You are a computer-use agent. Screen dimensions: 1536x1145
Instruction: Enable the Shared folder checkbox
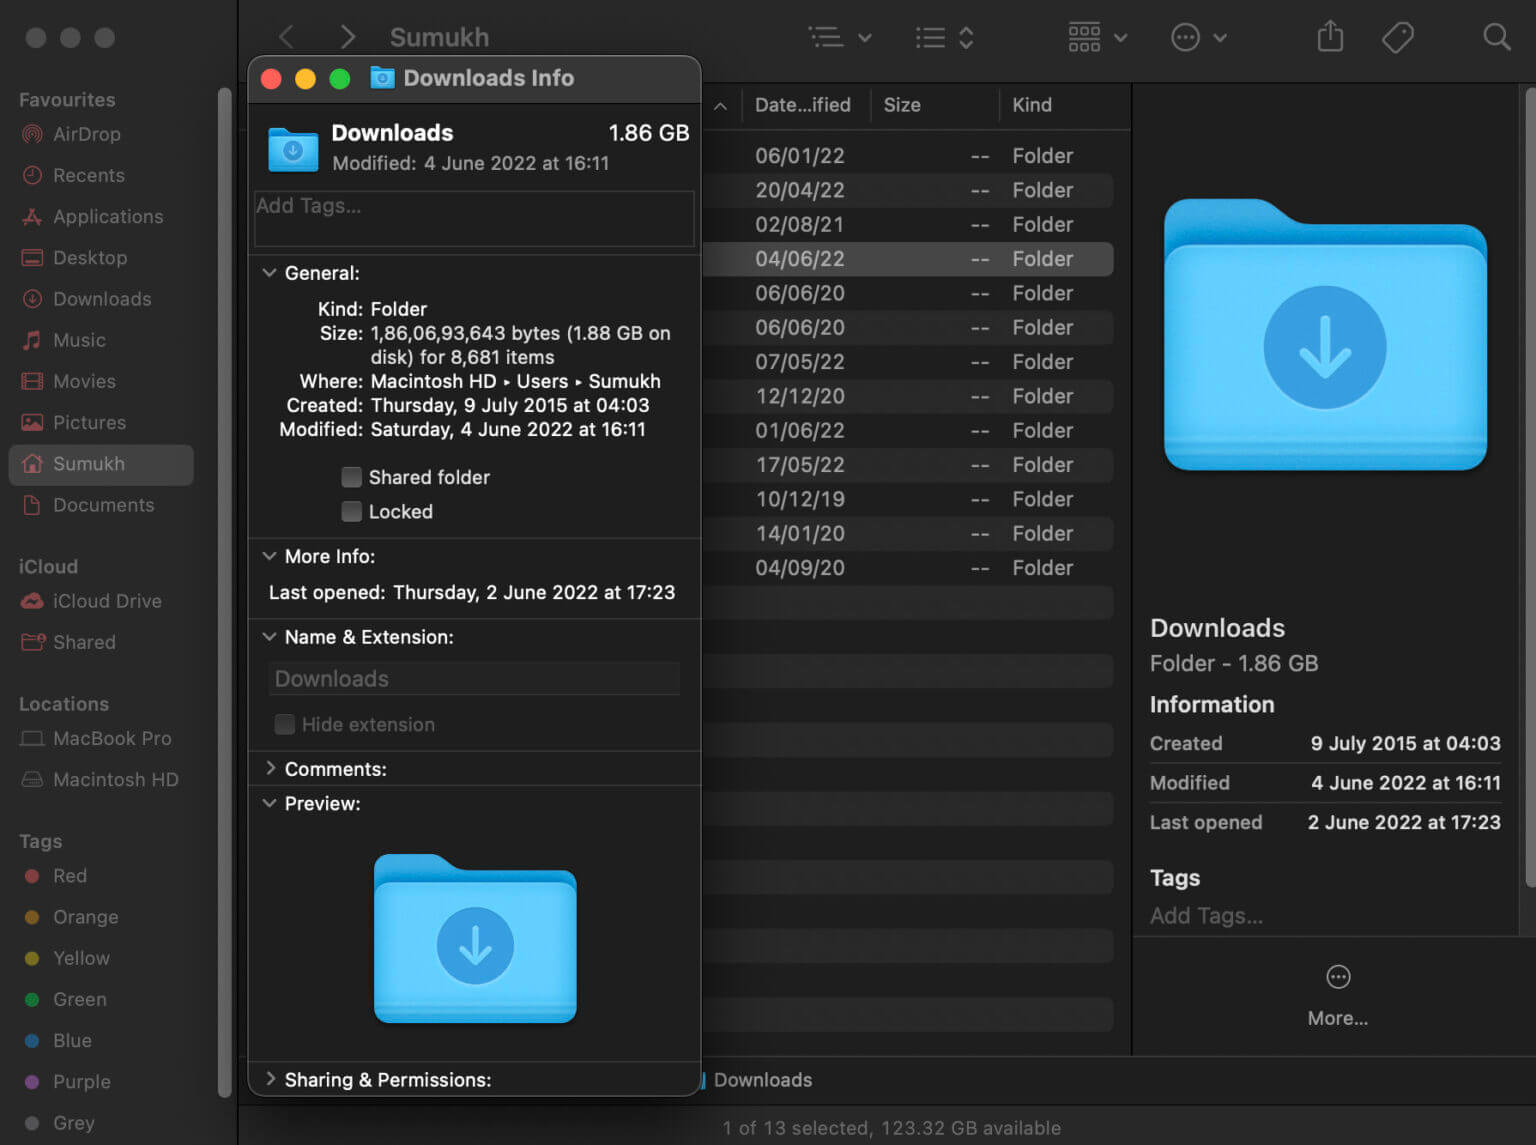click(352, 477)
